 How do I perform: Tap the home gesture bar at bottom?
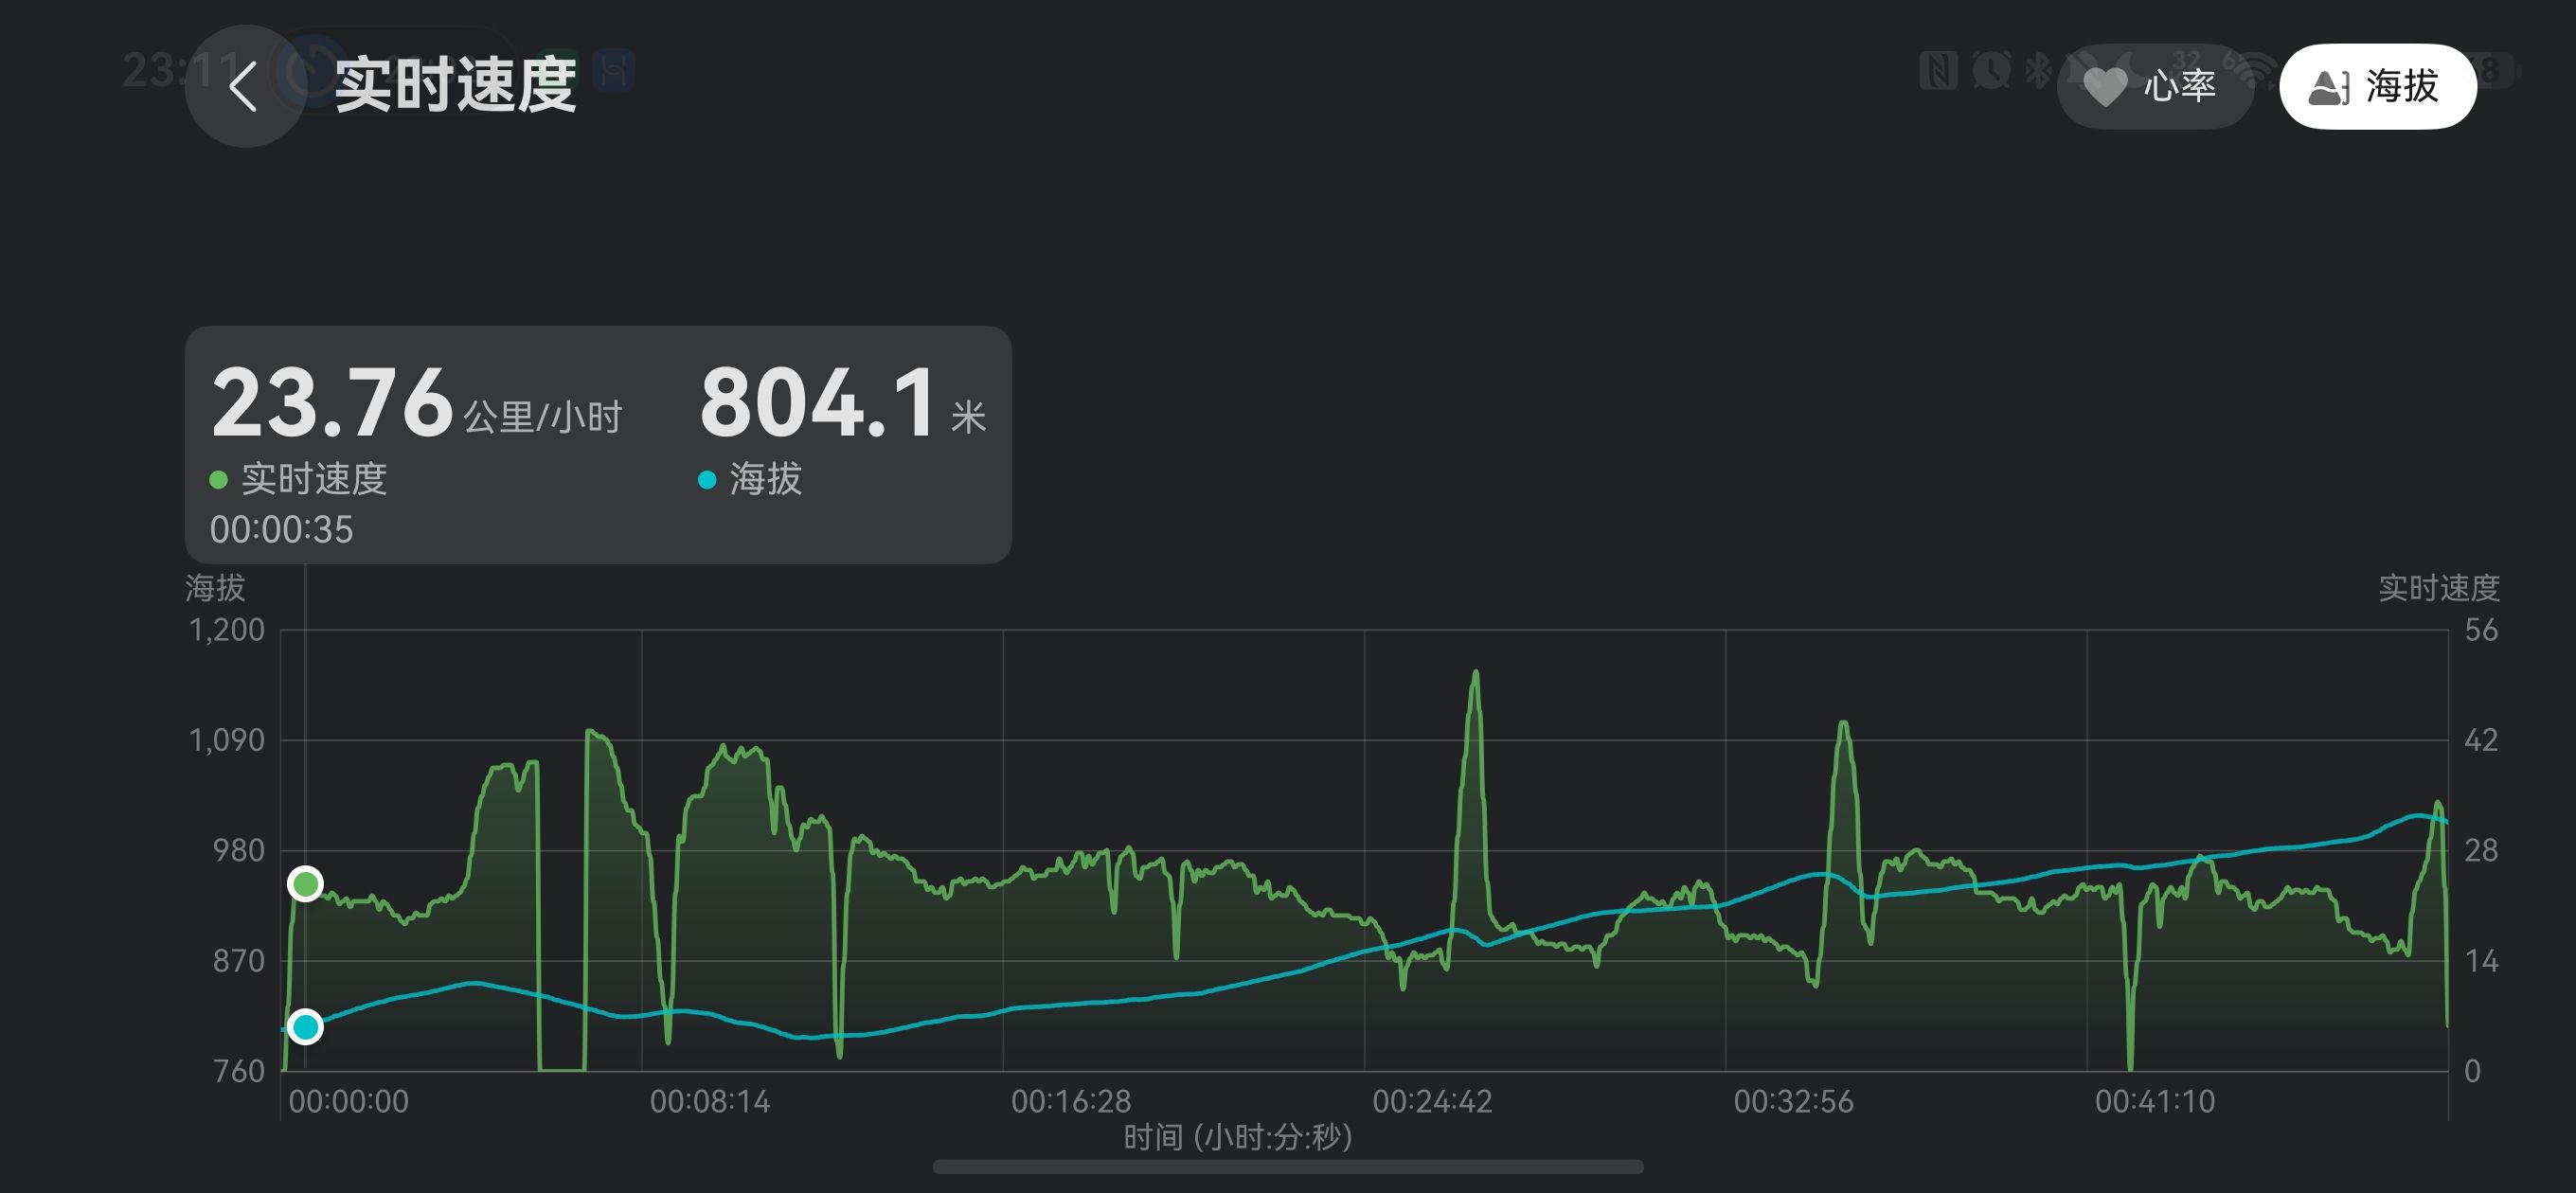1288,1167
